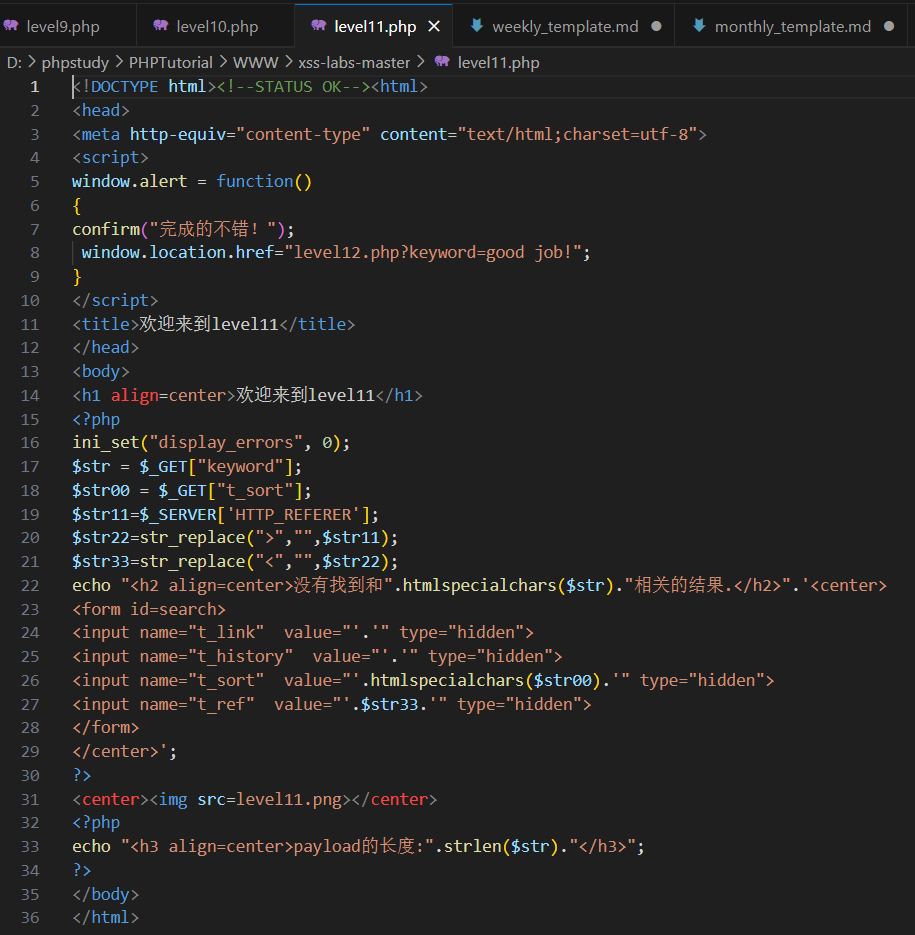
Task: Open the level11.php breadcrumb segment
Action: point(498,63)
